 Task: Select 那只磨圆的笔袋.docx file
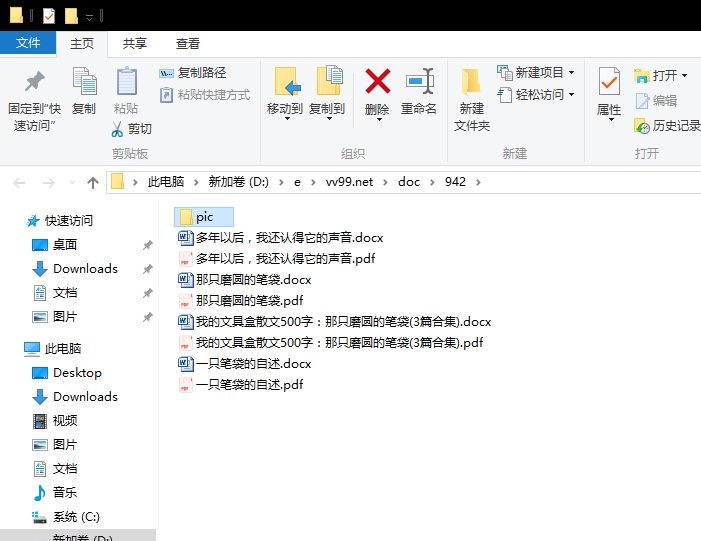(245, 279)
